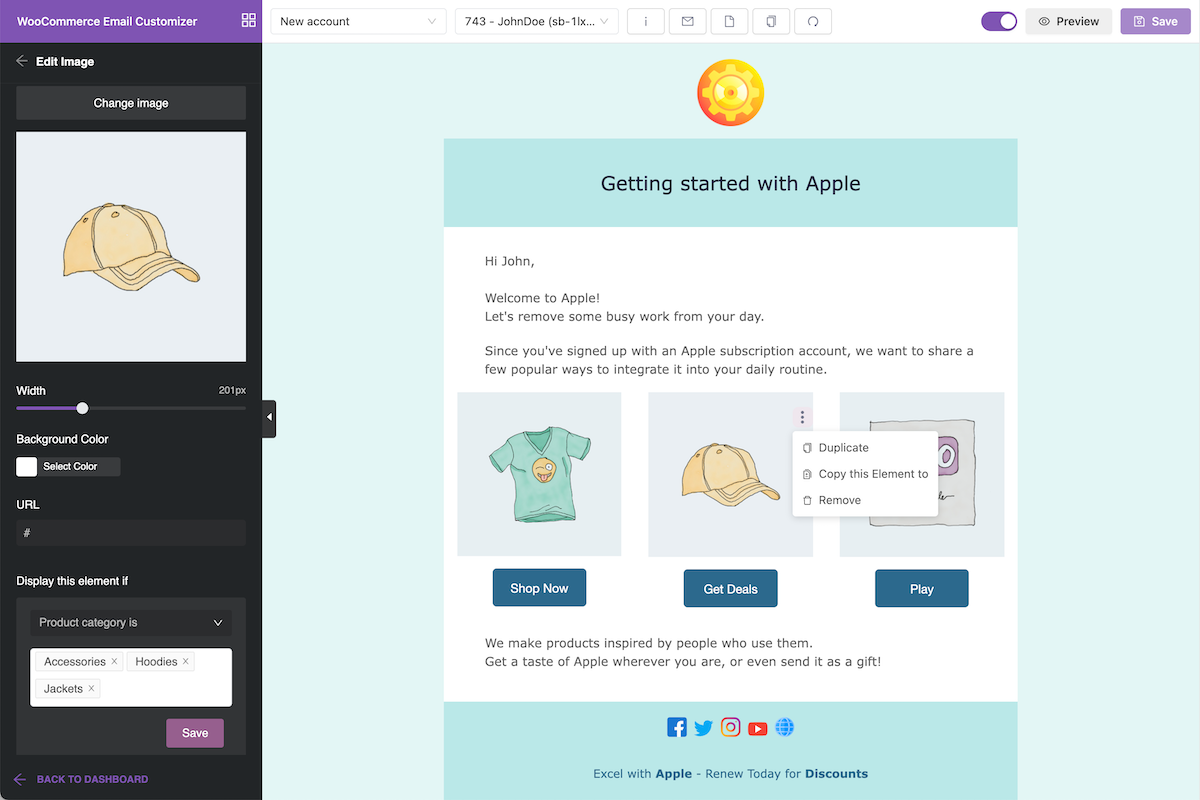This screenshot has height=800, width=1200.
Task: Choose Remove from the context menu
Action: [x=865, y=500]
